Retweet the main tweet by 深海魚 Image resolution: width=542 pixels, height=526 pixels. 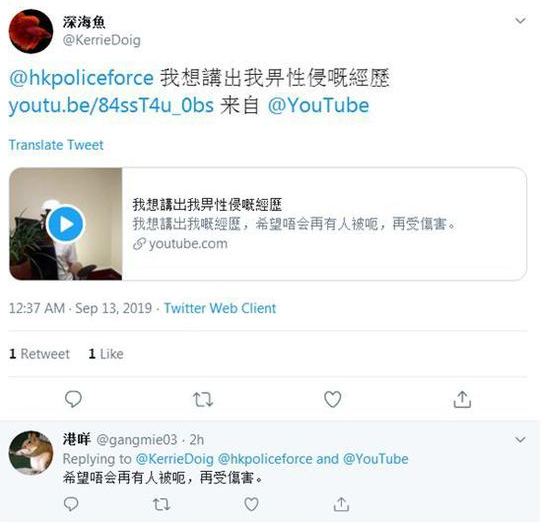click(203, 400)
